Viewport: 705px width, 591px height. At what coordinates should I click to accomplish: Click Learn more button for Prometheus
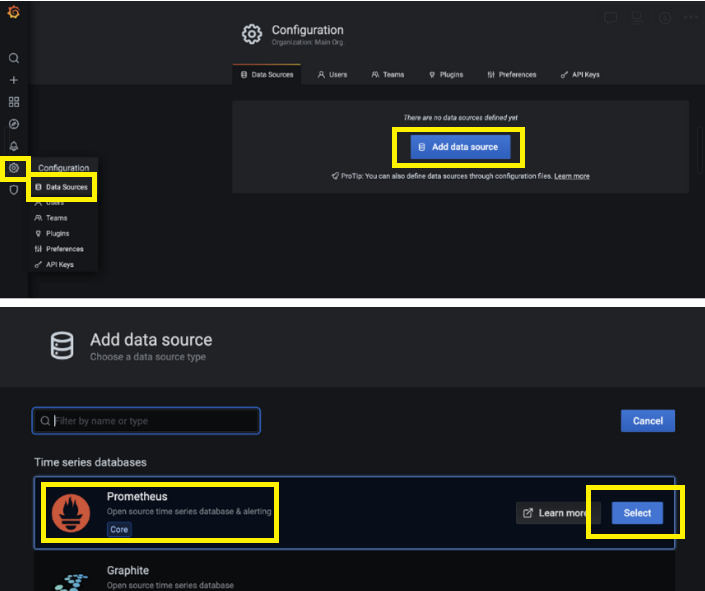(x=558, y=513)
